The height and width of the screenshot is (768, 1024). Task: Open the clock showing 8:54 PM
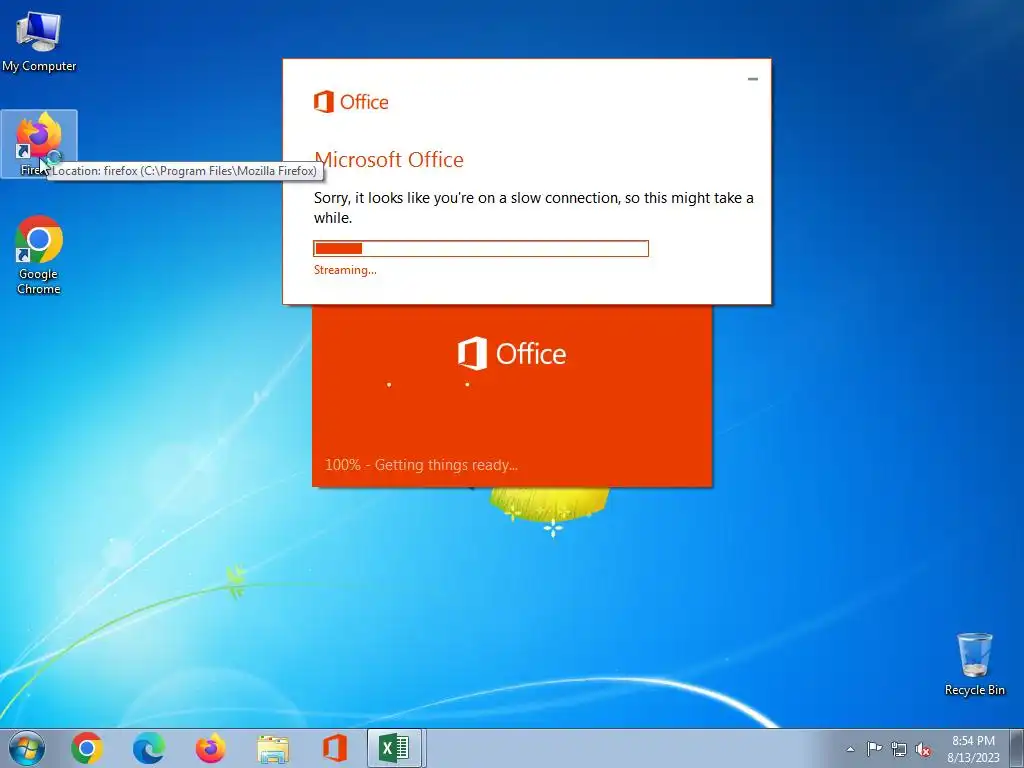tap(973, 748)
